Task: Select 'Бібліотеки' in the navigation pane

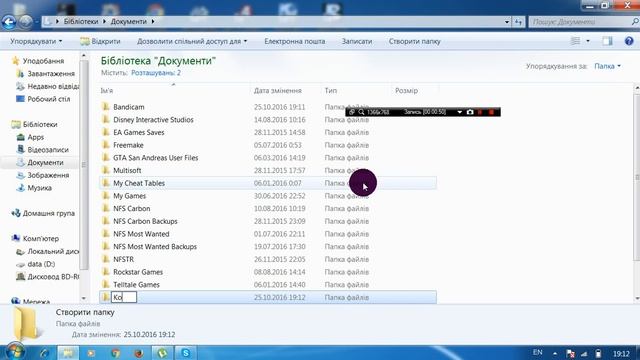Action: click(40, 124)
